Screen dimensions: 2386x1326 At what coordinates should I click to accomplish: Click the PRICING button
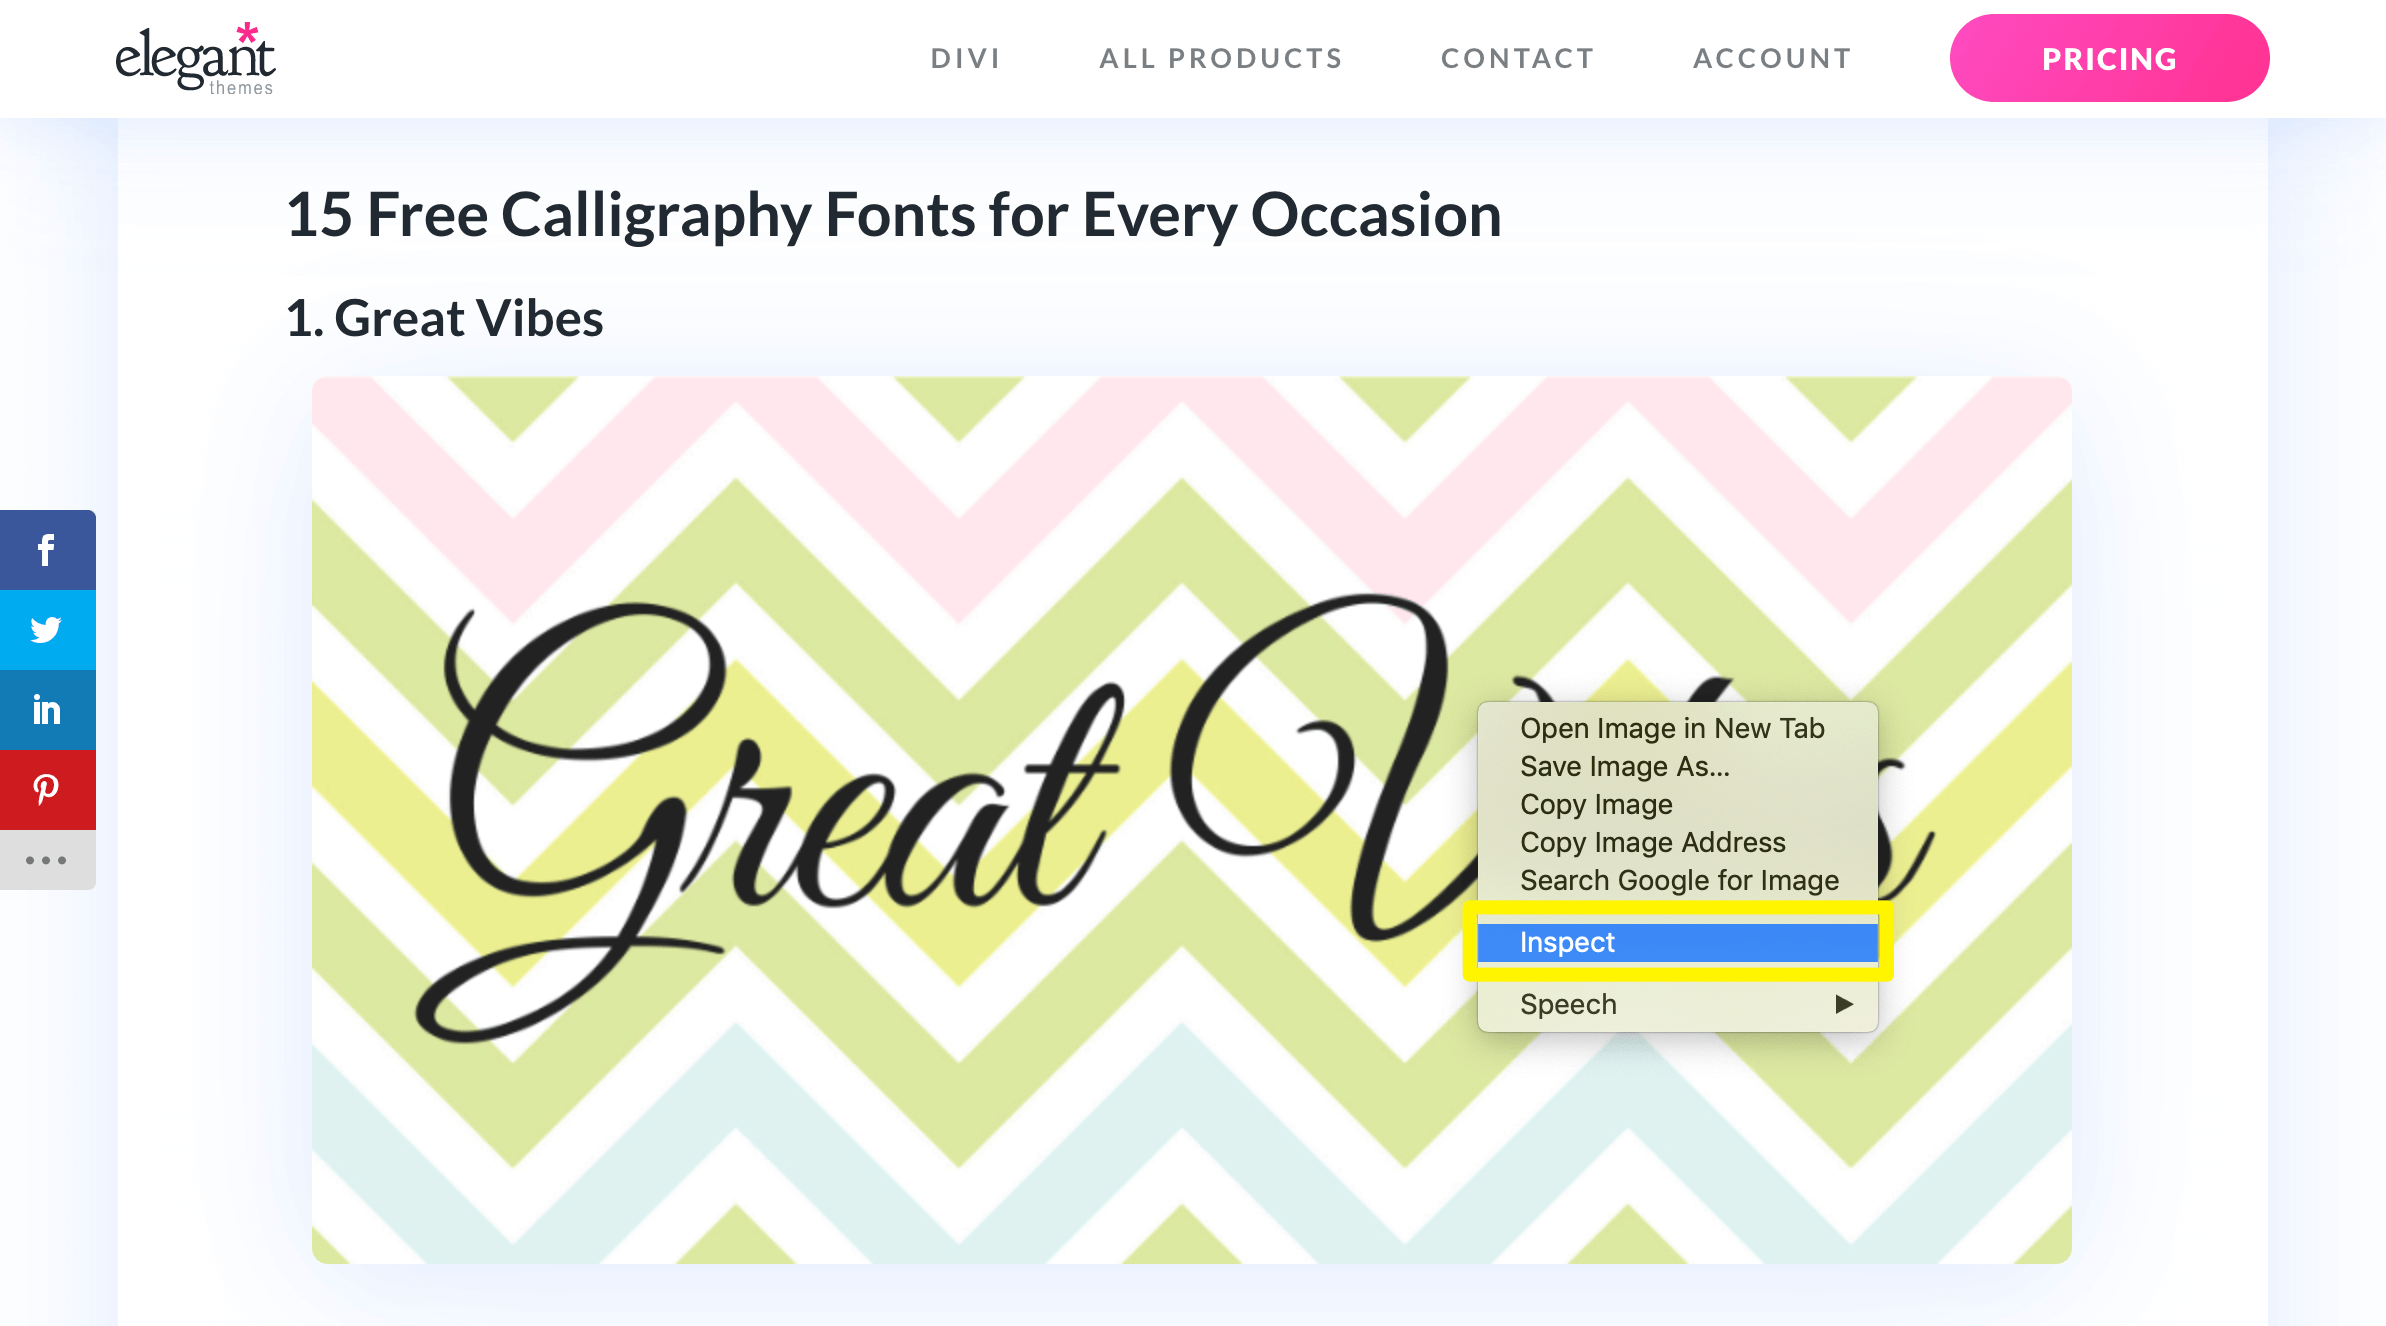(x=2107, y=57)
